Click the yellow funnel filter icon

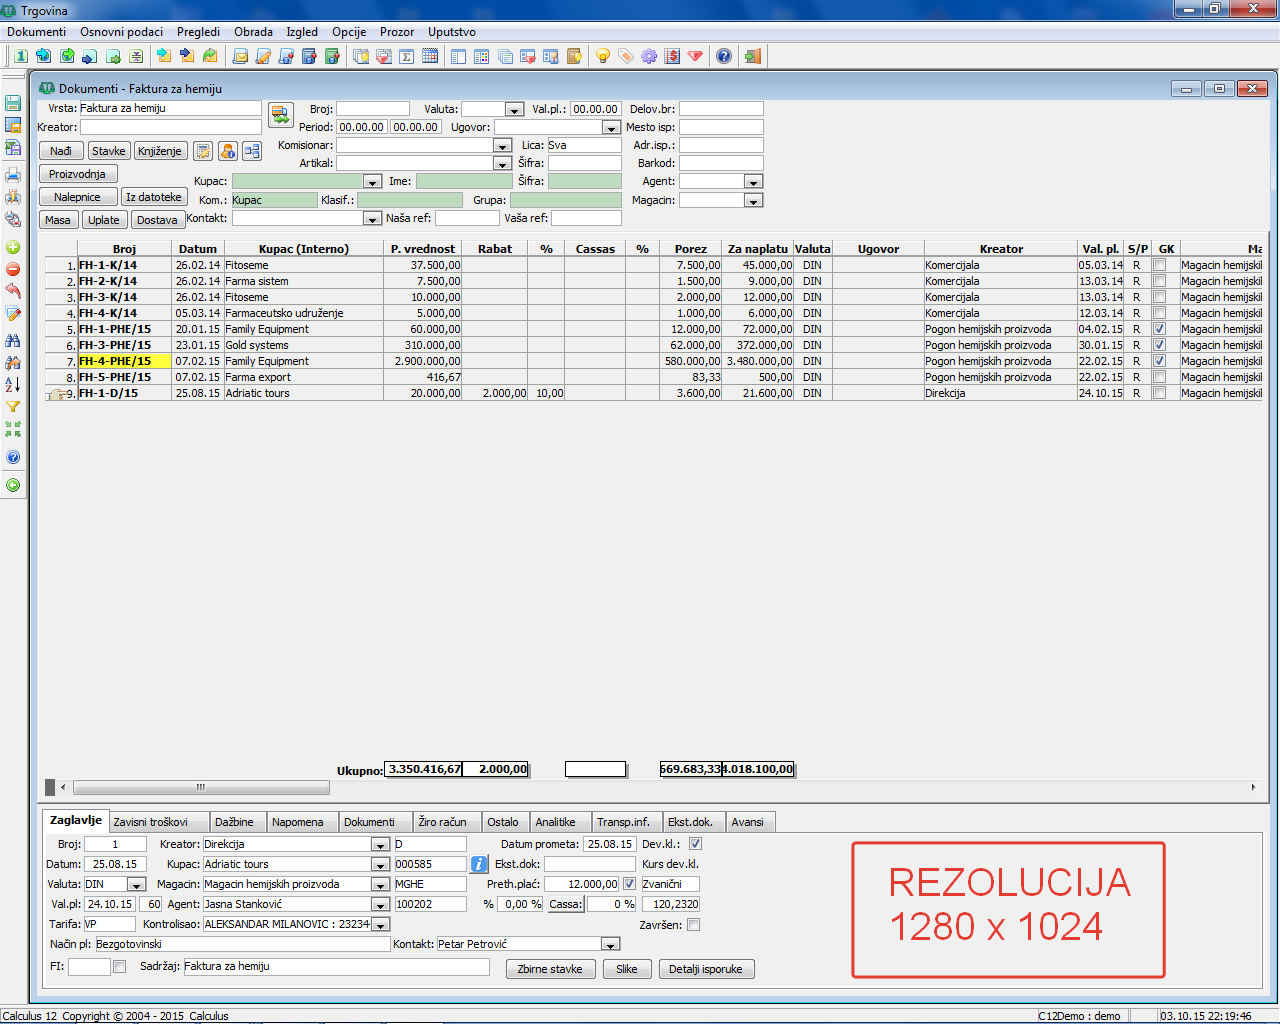coord(13,407)
